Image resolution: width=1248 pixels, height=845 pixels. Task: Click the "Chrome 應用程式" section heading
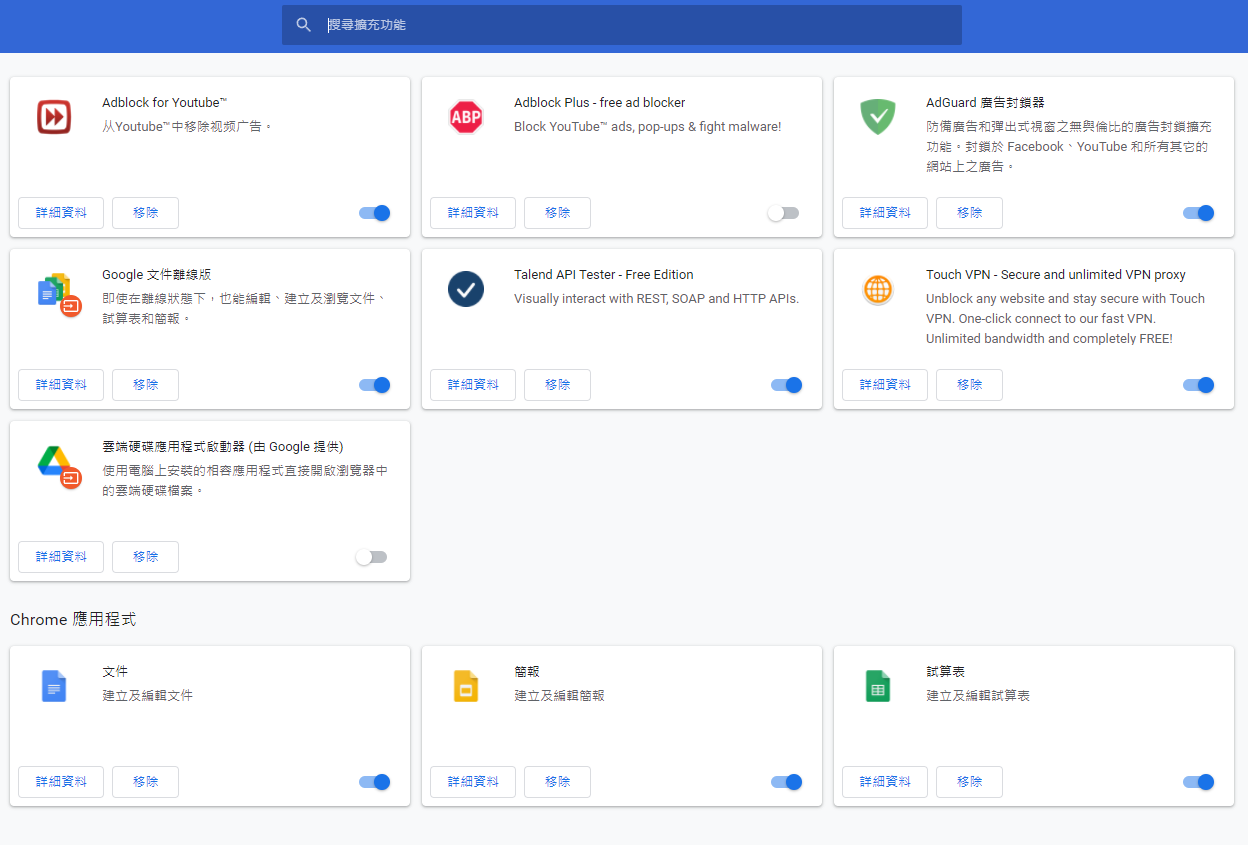pyautogui.click(x=73, y=620)
